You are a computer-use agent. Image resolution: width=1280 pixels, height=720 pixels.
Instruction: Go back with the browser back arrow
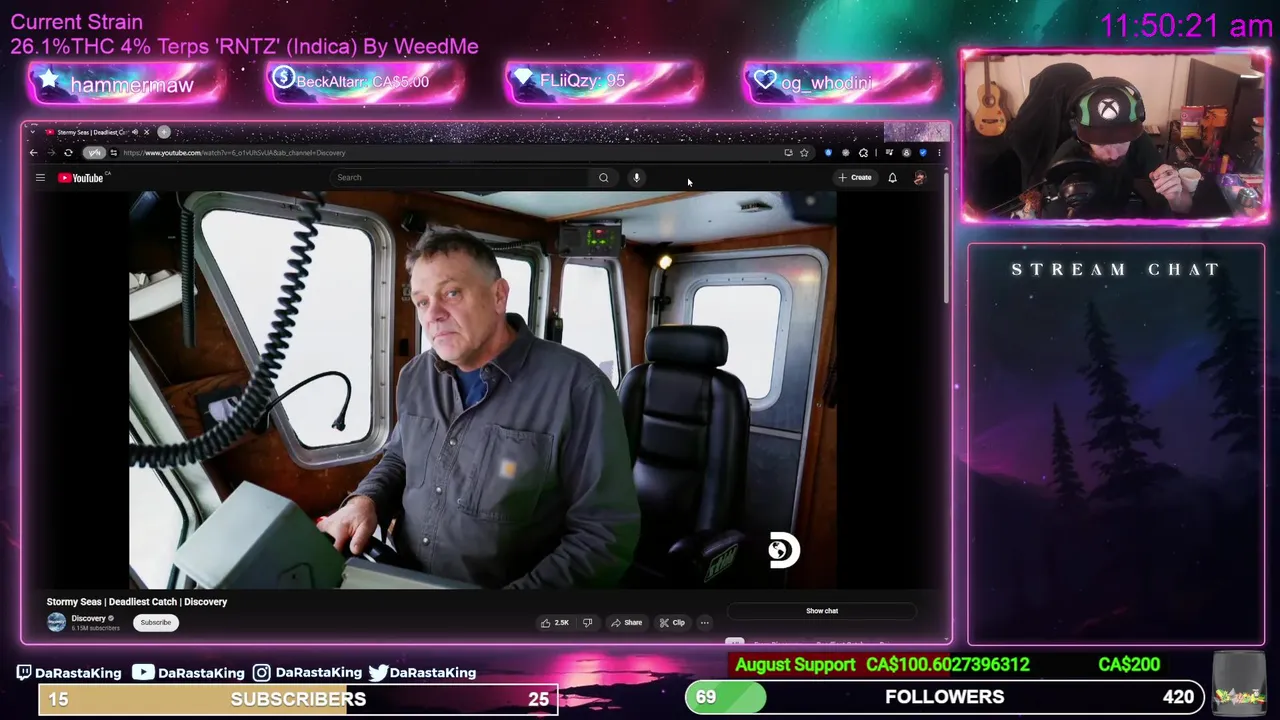pyautogui.click(x=33, y=153)
